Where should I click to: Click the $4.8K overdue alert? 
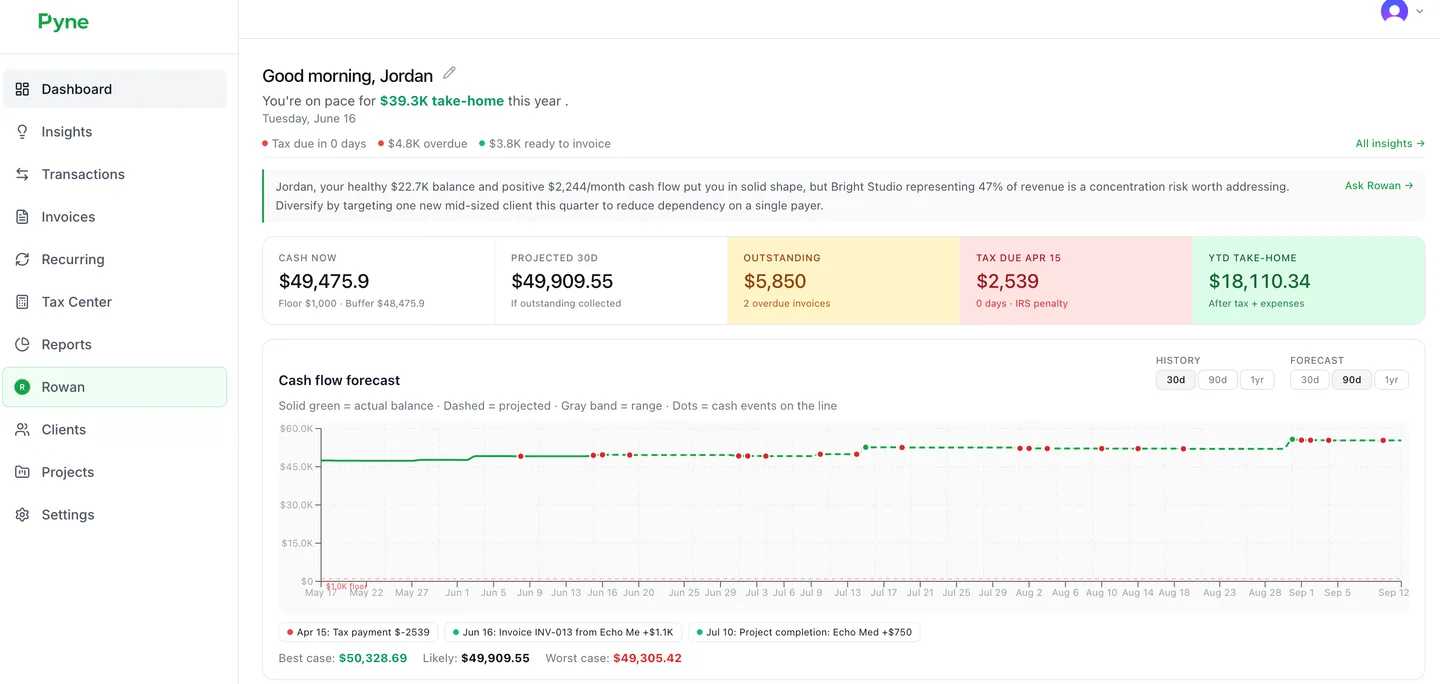tap(423, 144)
